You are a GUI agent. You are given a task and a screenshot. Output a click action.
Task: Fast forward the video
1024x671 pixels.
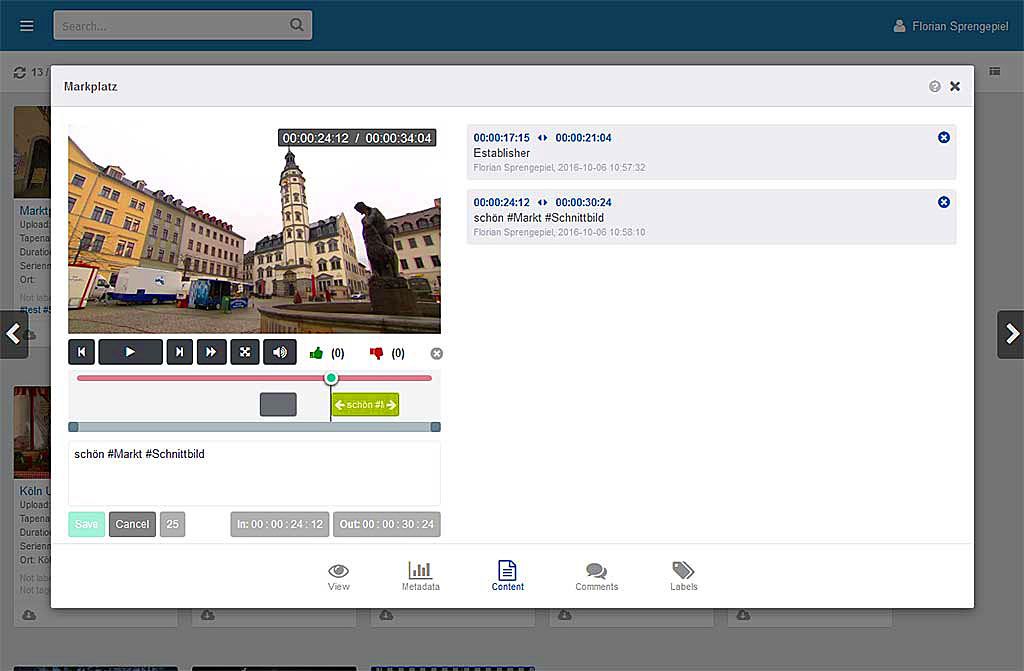pyautogui.click(x=211, y=352)
